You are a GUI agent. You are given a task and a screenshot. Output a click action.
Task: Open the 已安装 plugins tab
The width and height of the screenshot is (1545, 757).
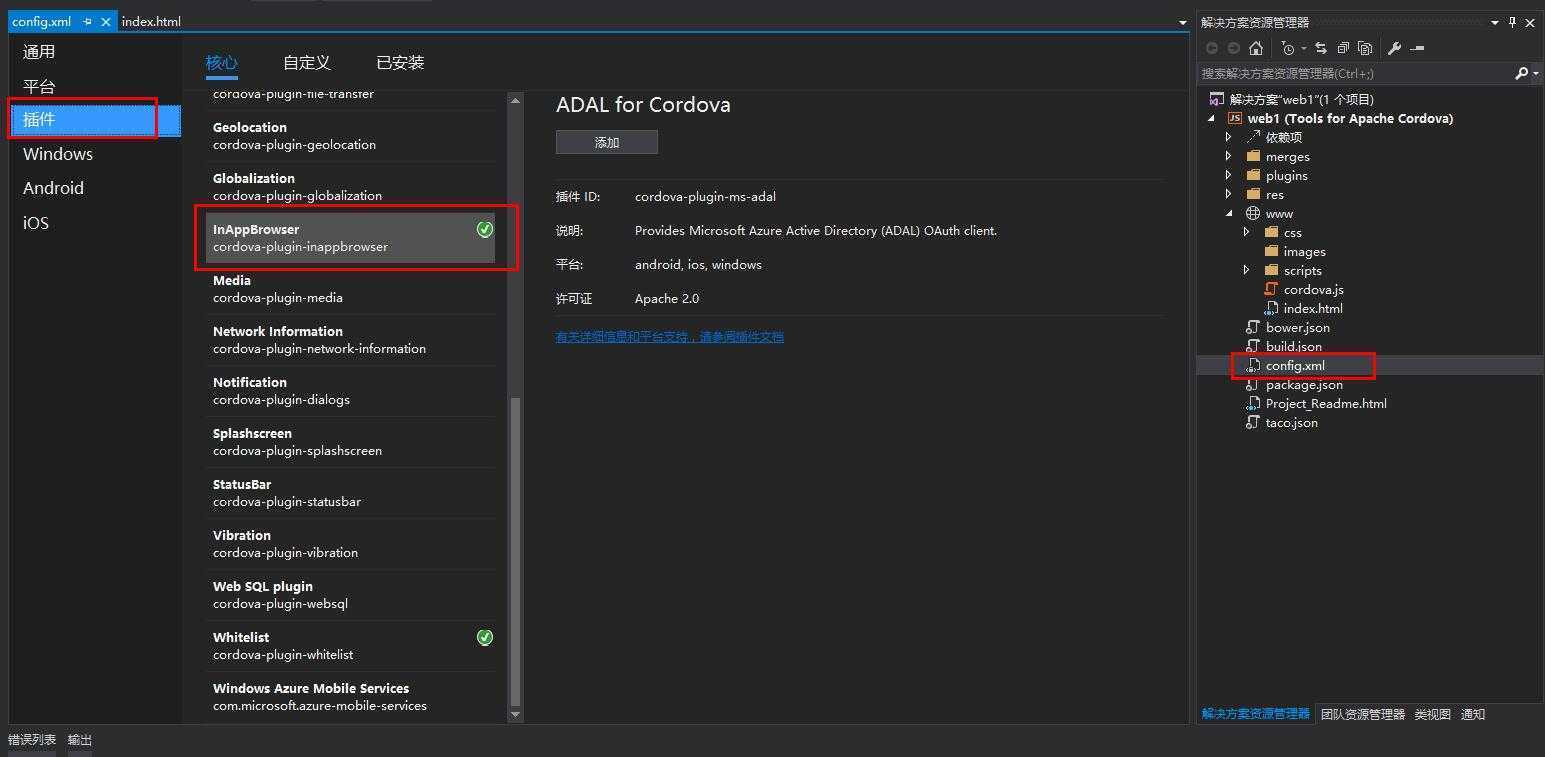400,63
